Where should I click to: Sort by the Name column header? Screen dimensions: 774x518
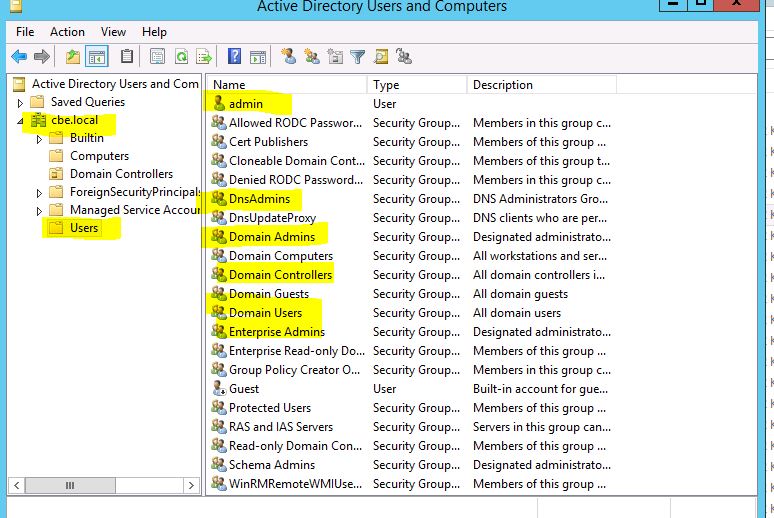pos(287,85)
